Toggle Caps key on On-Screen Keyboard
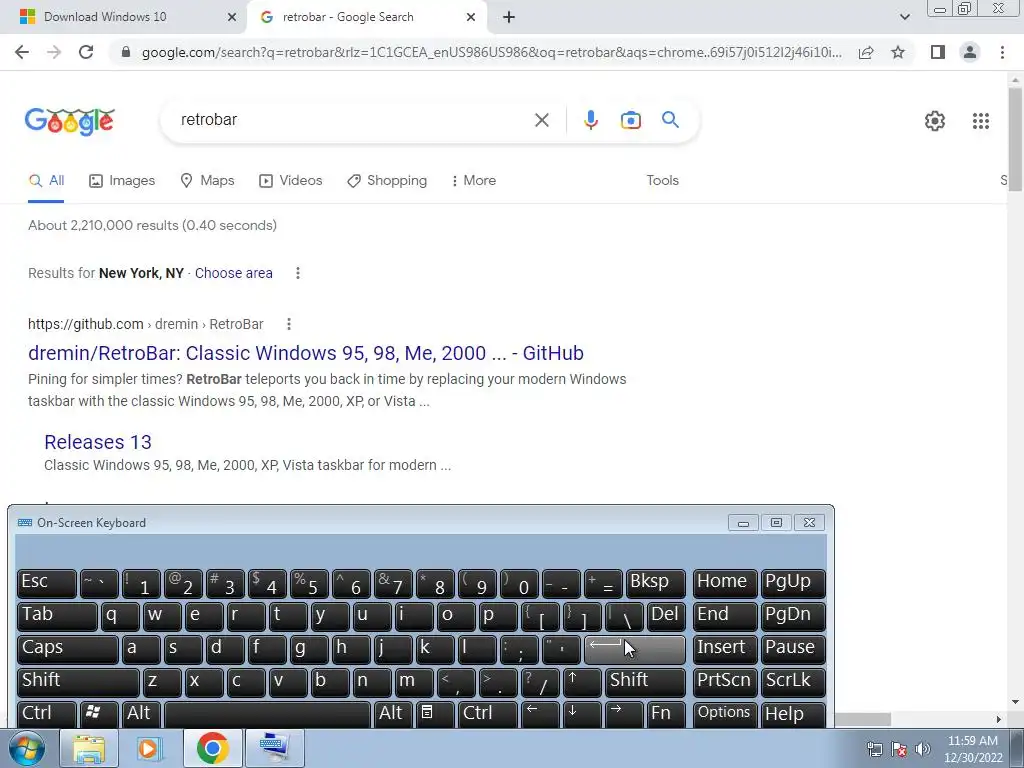The width and height of the screenshot is (1024, 768). [67, 648]
